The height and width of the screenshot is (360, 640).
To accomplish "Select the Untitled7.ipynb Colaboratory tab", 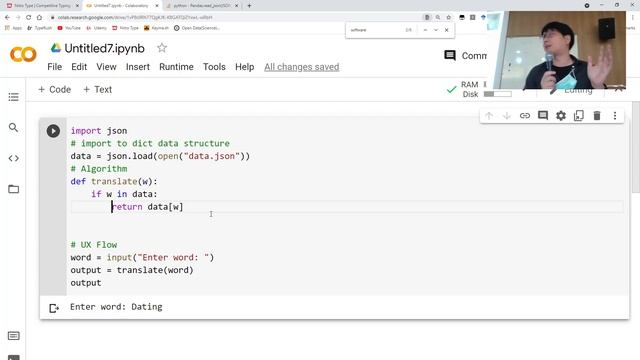I will [x=122, y=6].
